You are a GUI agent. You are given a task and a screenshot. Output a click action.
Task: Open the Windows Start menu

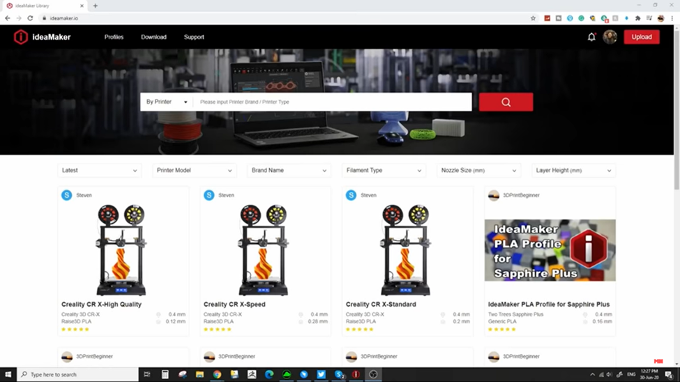tap(8, 374)
